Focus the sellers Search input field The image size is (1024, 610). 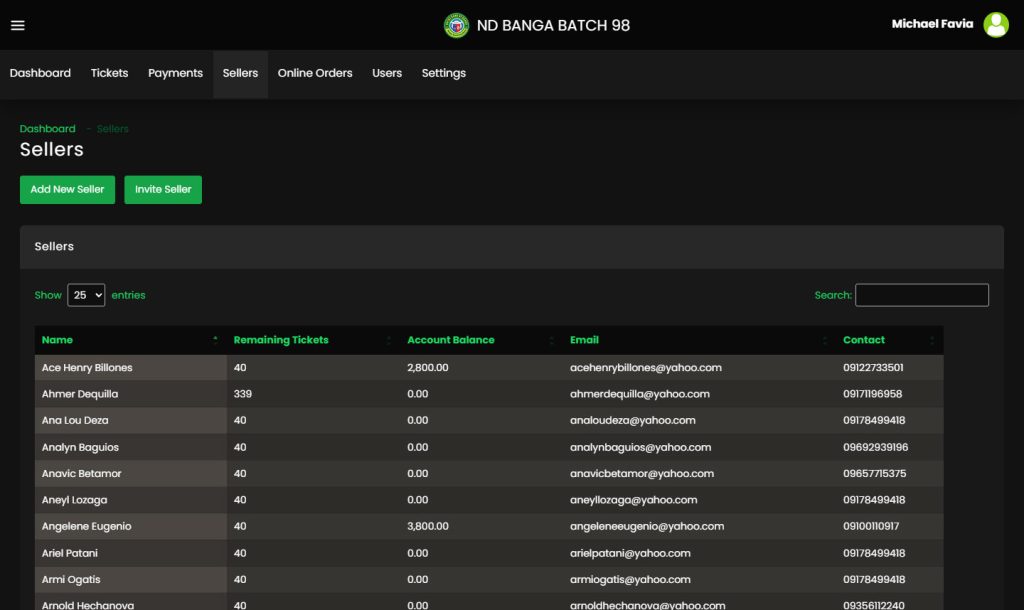pyautogui.click(x=921, y=295)
